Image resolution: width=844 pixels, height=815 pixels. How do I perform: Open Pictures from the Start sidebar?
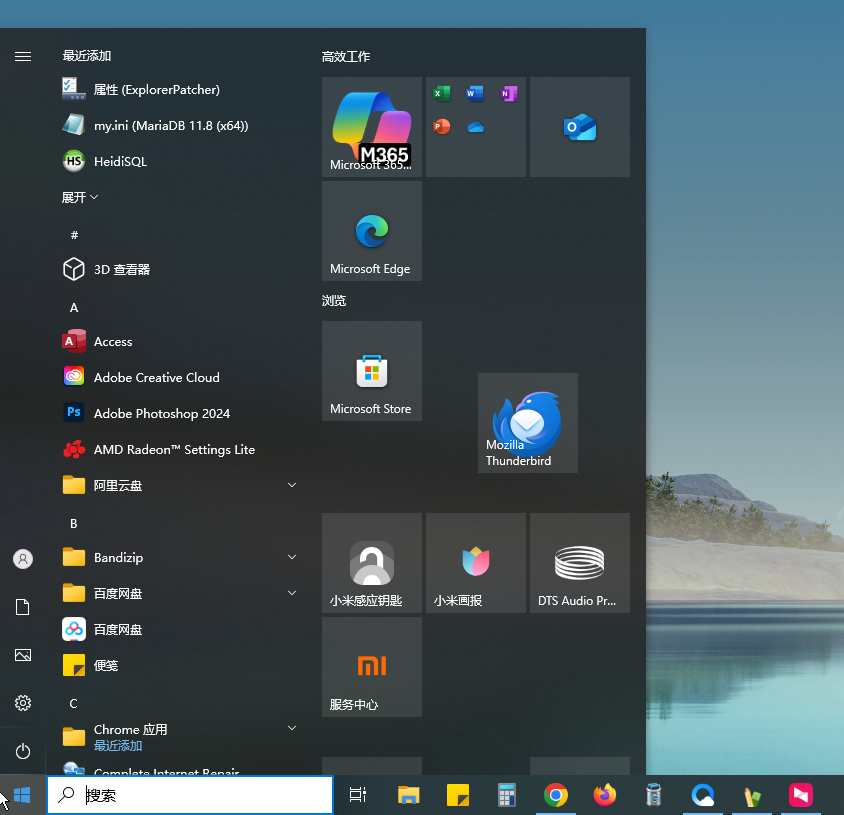[23, 655]
